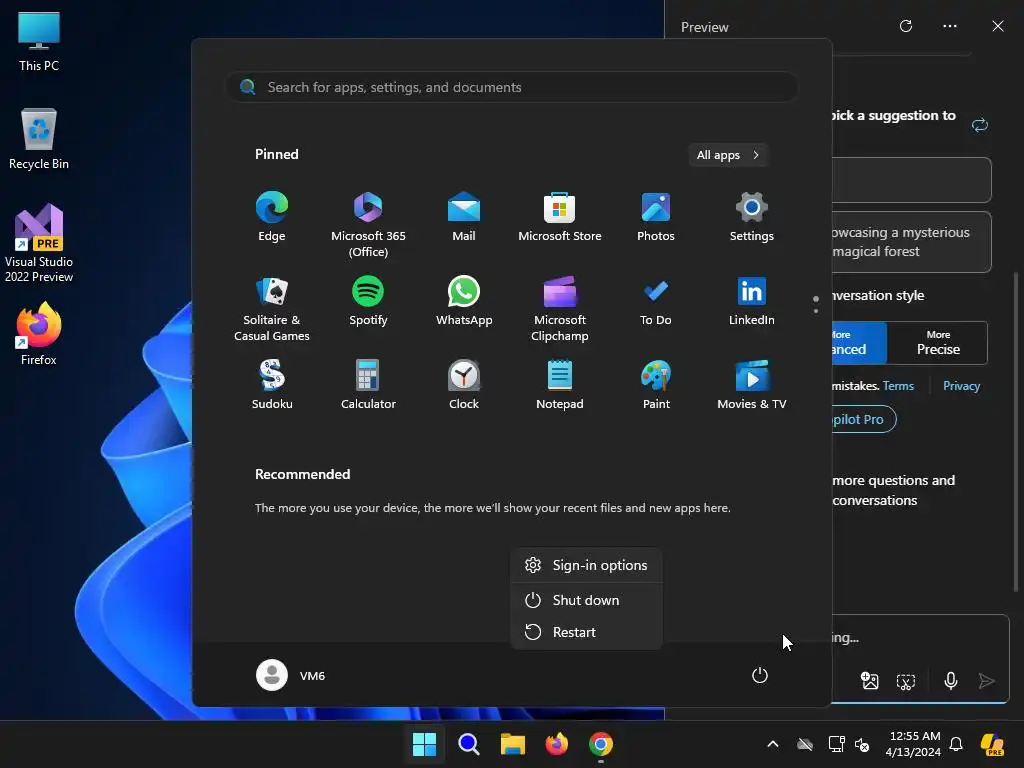Open the VM6 user account menu
This screenshot has width=1024, height=768.
click(291, 675)
